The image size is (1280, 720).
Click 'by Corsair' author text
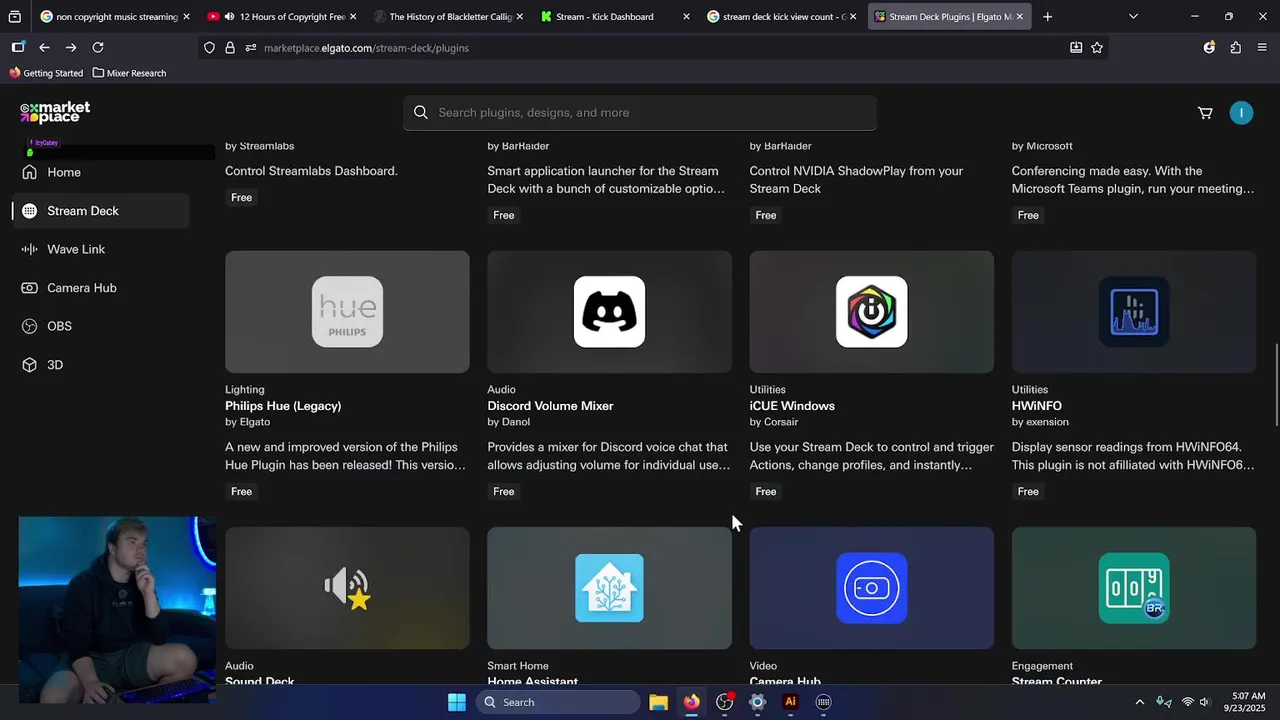point(774,422)
